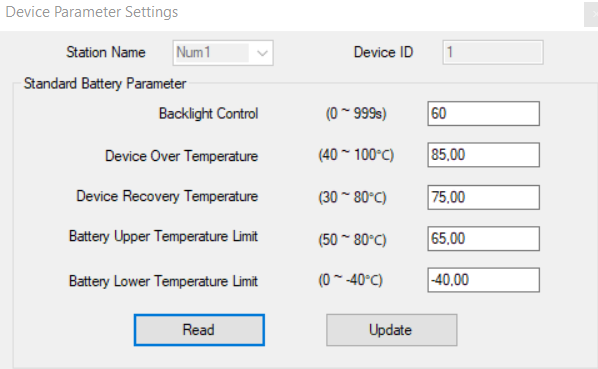Image resolution: width=598 pixels, height=369 pixels.
Task: Click the (0 ~ -40°C) range hint
Action: (x=350, y=280)
